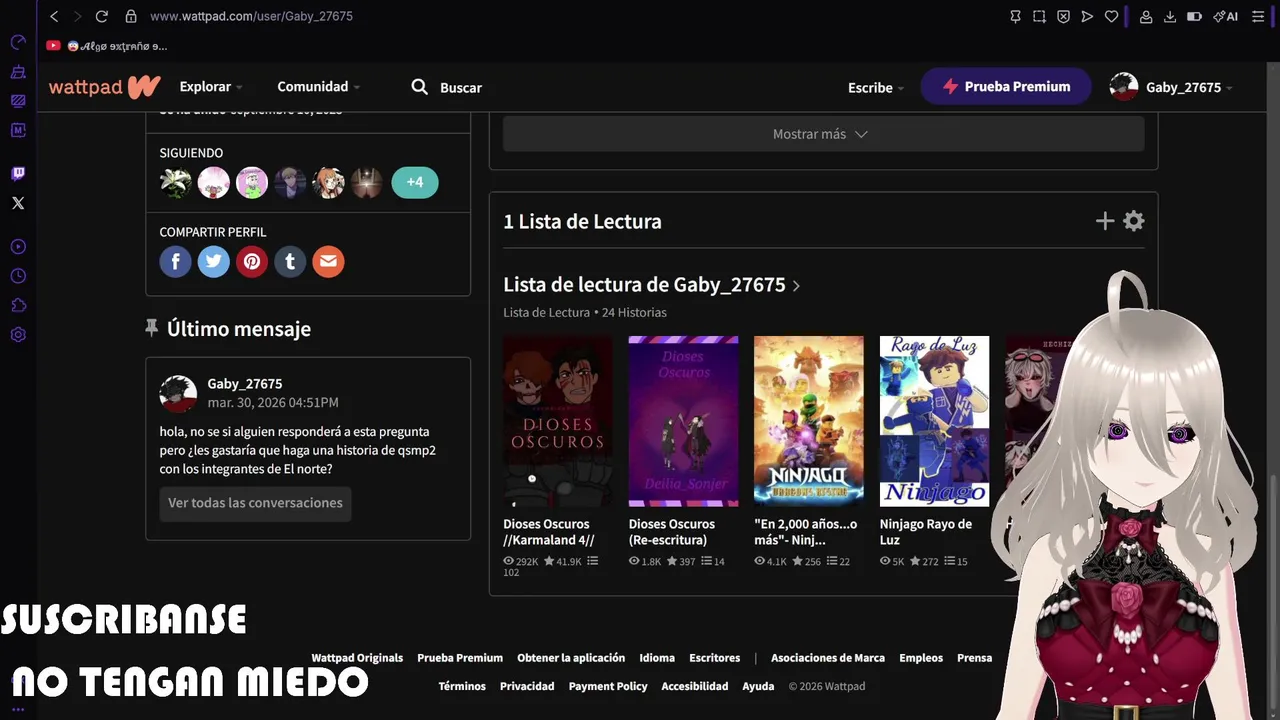The image size is (1280, 720).
Task: Open the Idioma footer link
Action: (657, 658)
